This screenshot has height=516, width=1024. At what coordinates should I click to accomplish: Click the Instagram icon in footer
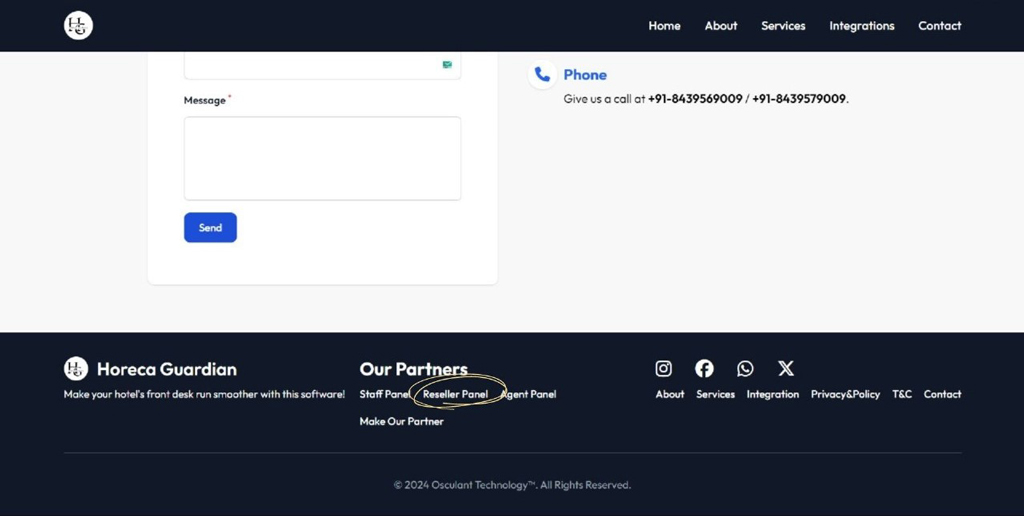(663, 369)
